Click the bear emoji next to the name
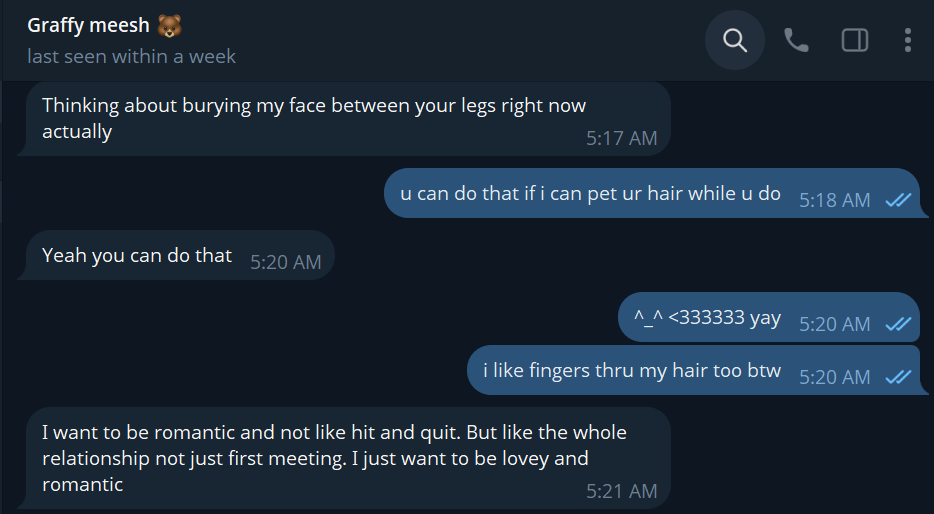The image size is (934, 514). point(169,26)
